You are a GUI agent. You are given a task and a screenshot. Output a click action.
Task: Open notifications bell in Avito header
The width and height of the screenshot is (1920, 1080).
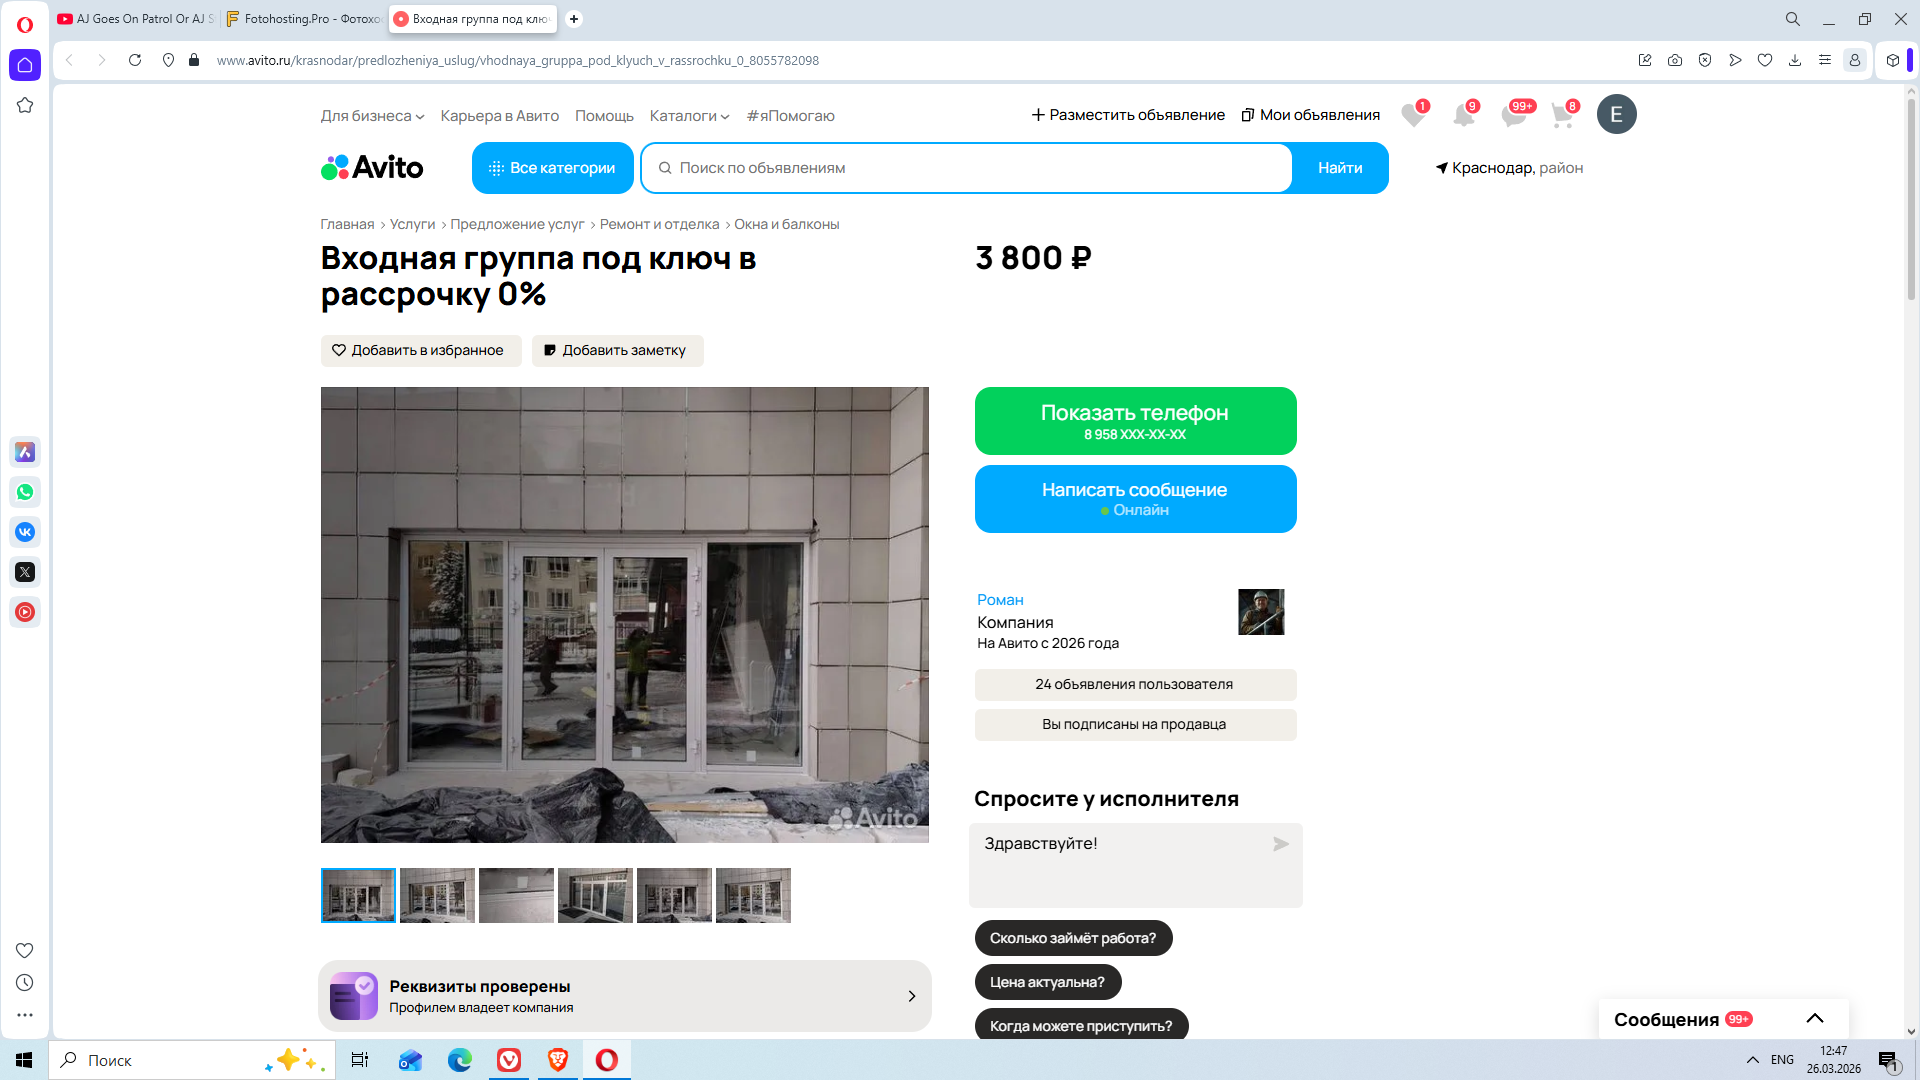pos(1463,116)
